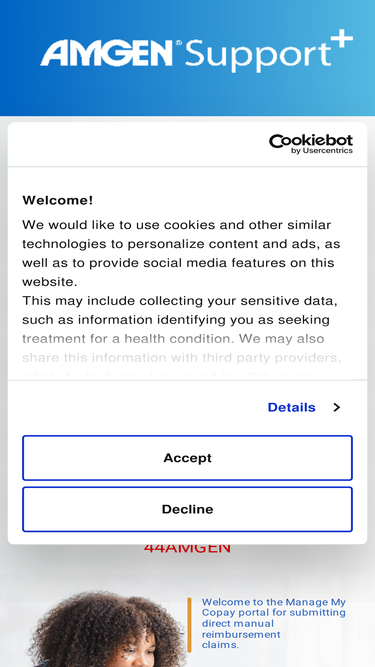
Task: Click the right chevron beside Details
Action: tap(337, 408)
